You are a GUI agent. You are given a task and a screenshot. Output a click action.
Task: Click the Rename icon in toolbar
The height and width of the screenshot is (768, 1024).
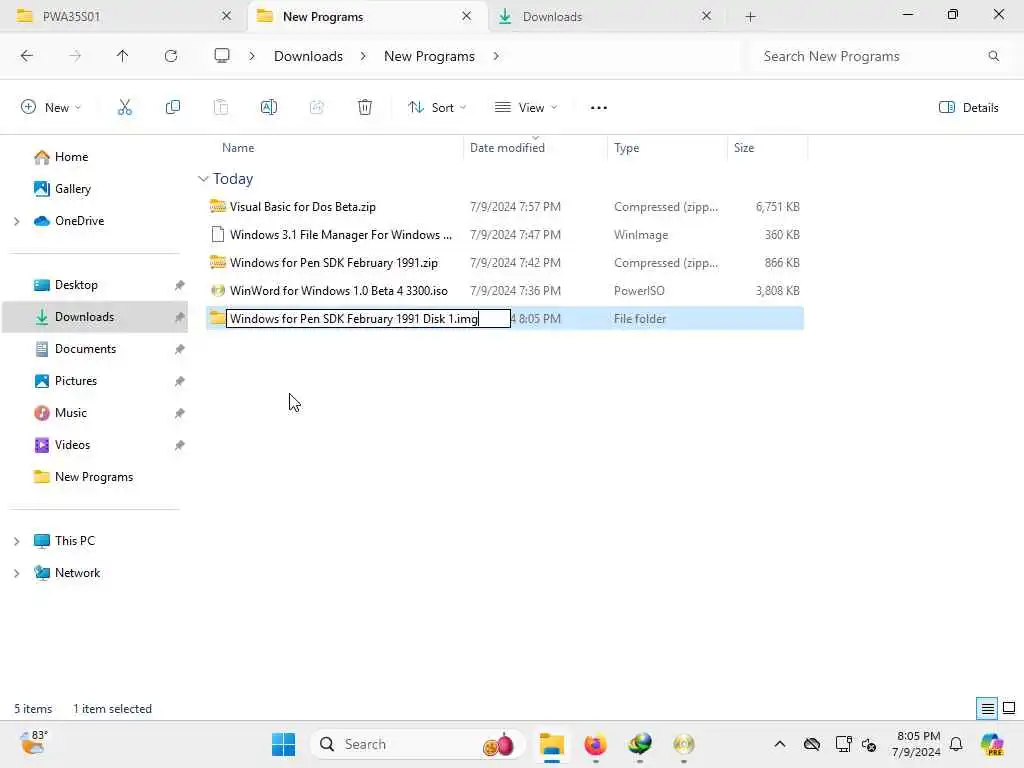tap(268, 108)
